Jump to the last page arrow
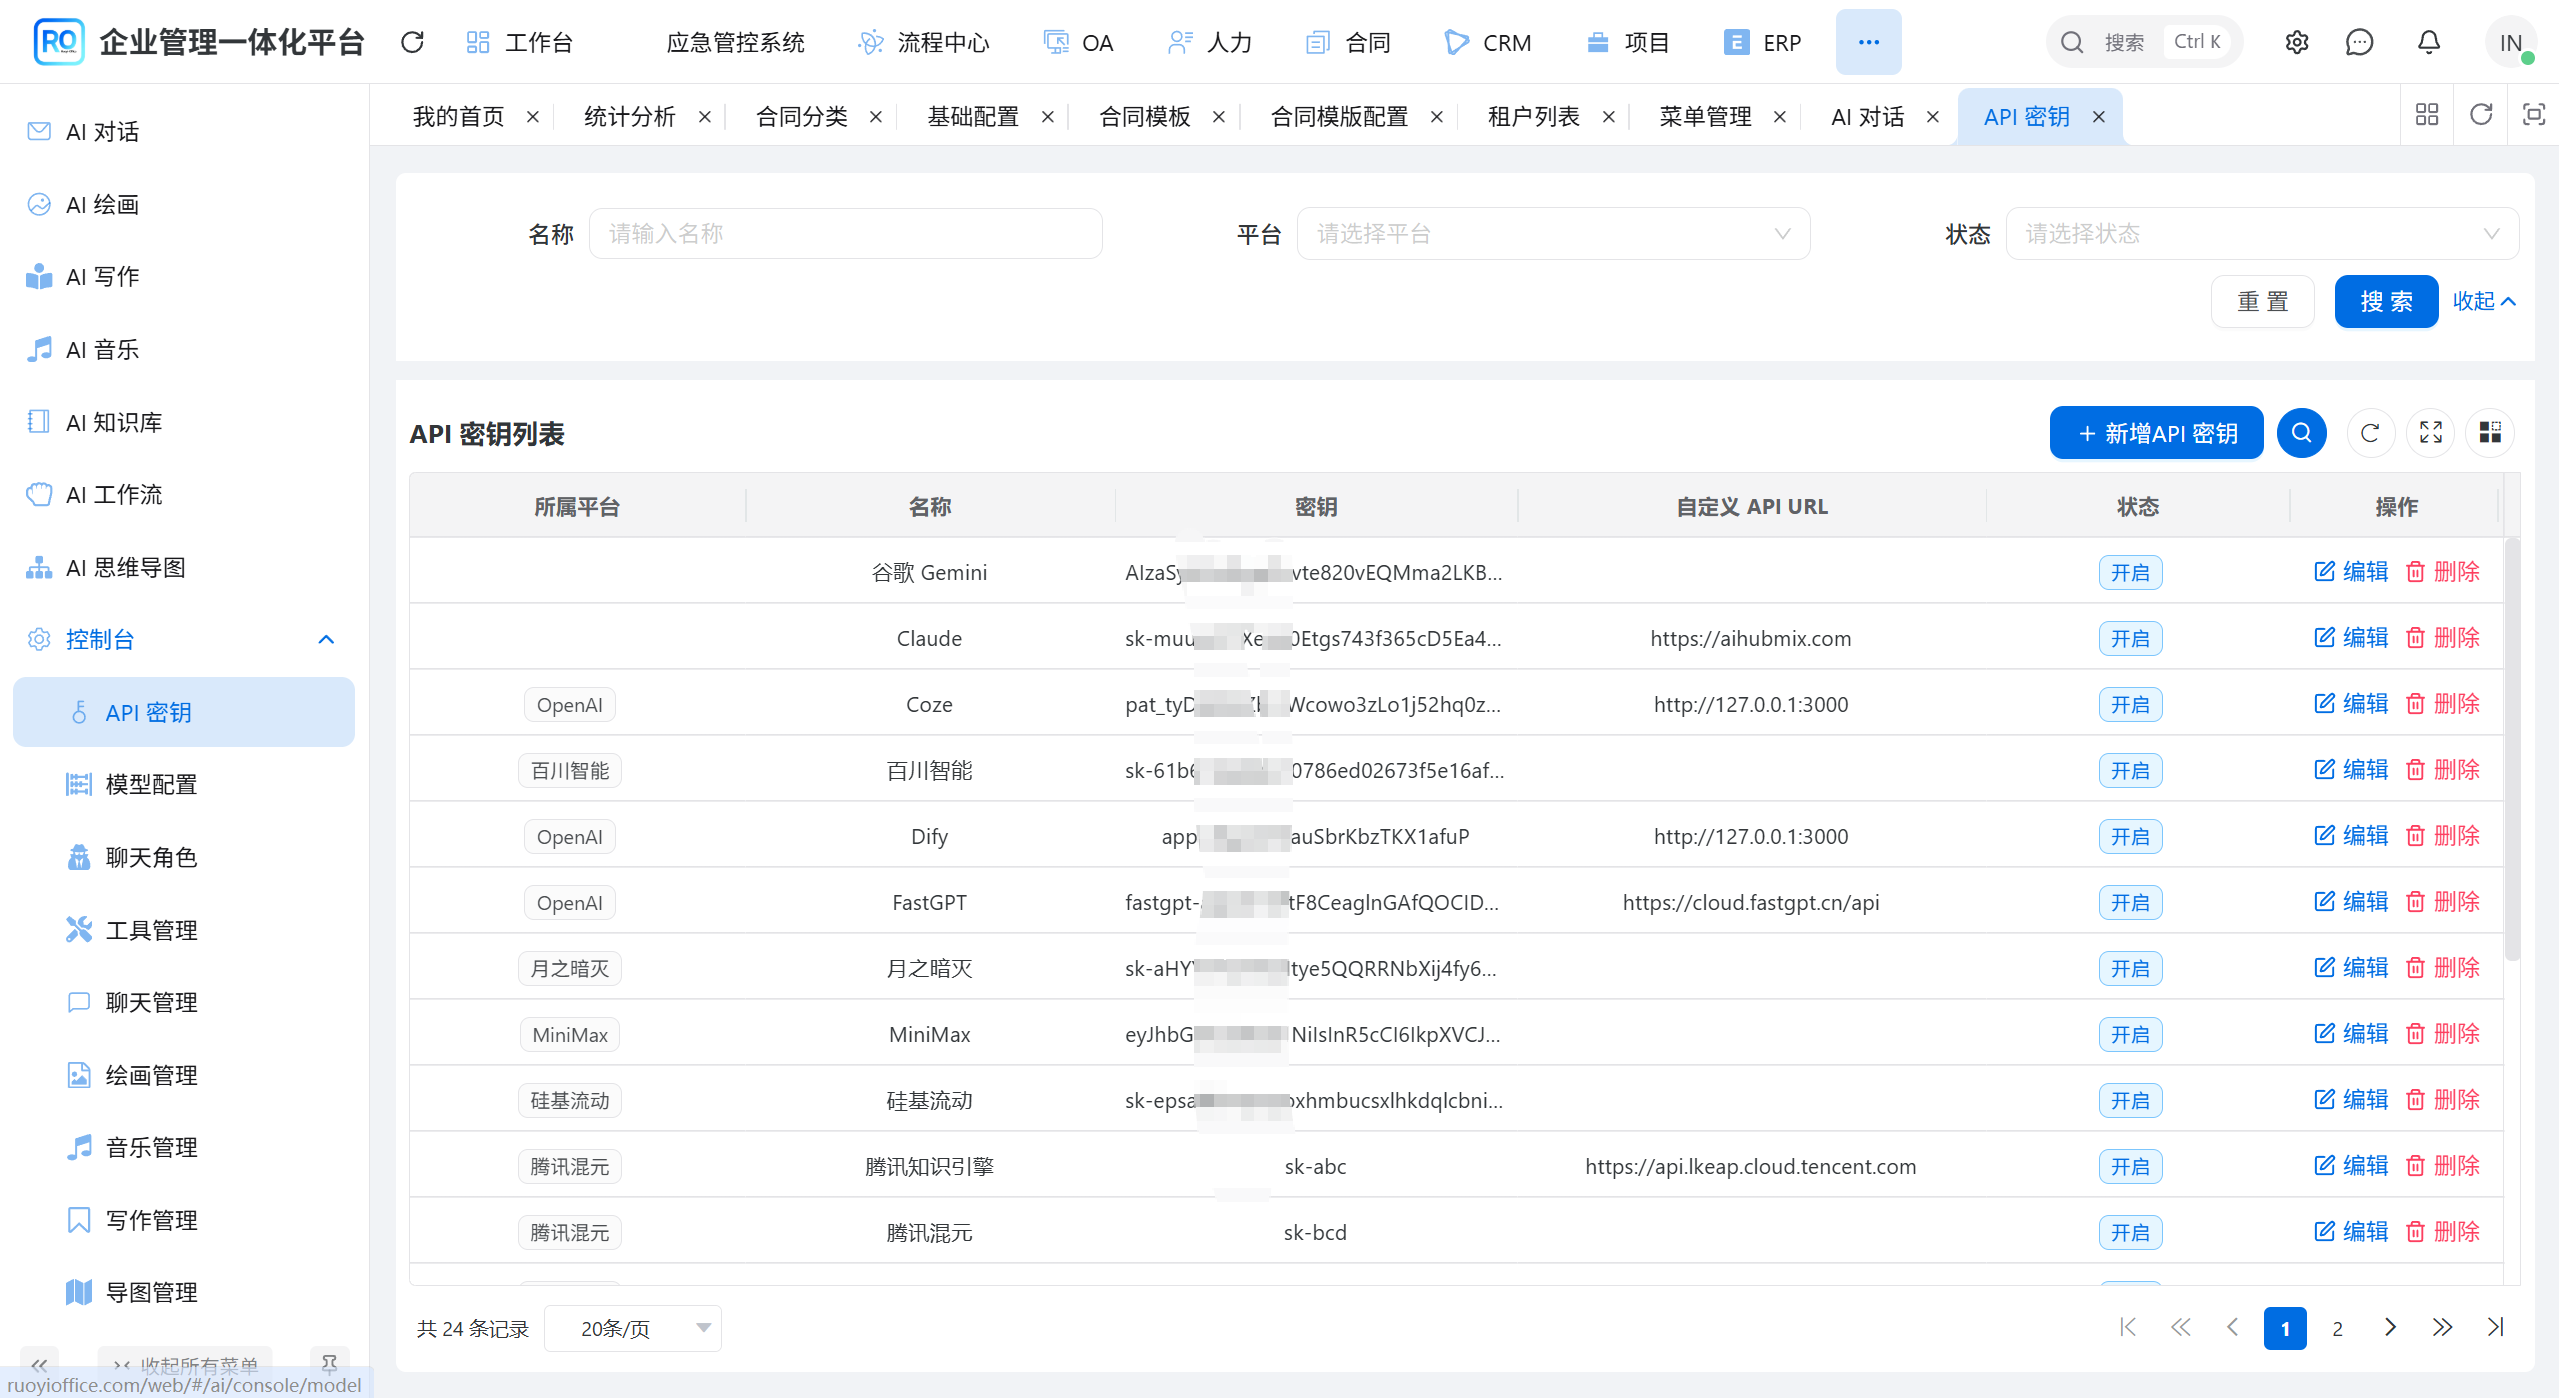 click(x=2495, y=1328)
